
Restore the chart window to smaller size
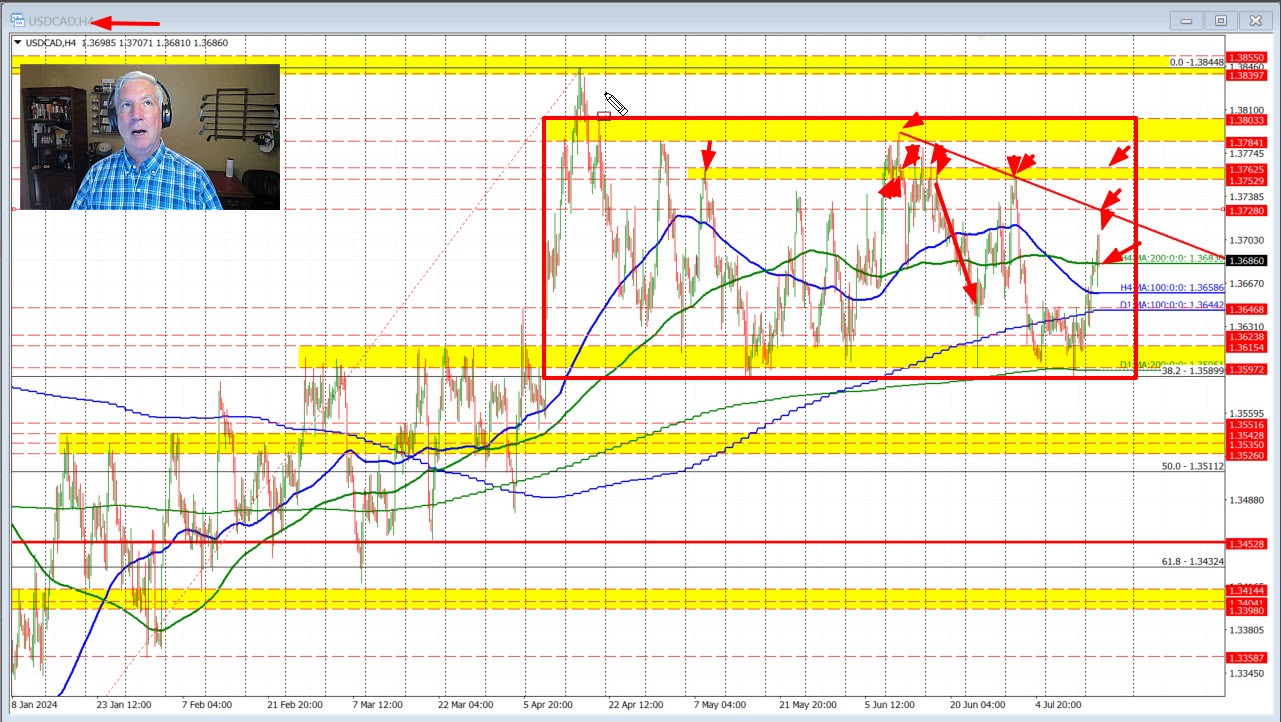1220,20
